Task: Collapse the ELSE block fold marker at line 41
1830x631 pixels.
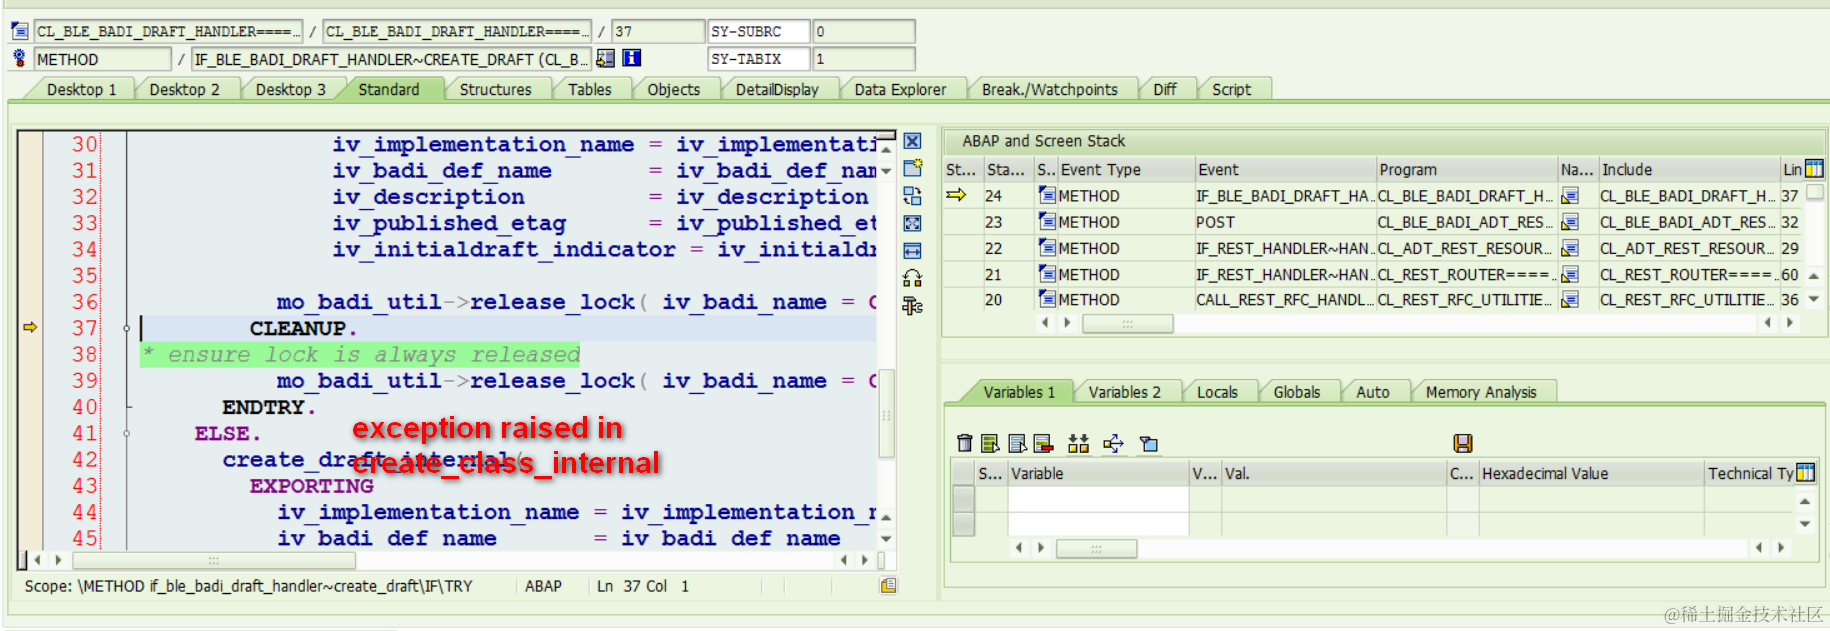Action: 127,434
